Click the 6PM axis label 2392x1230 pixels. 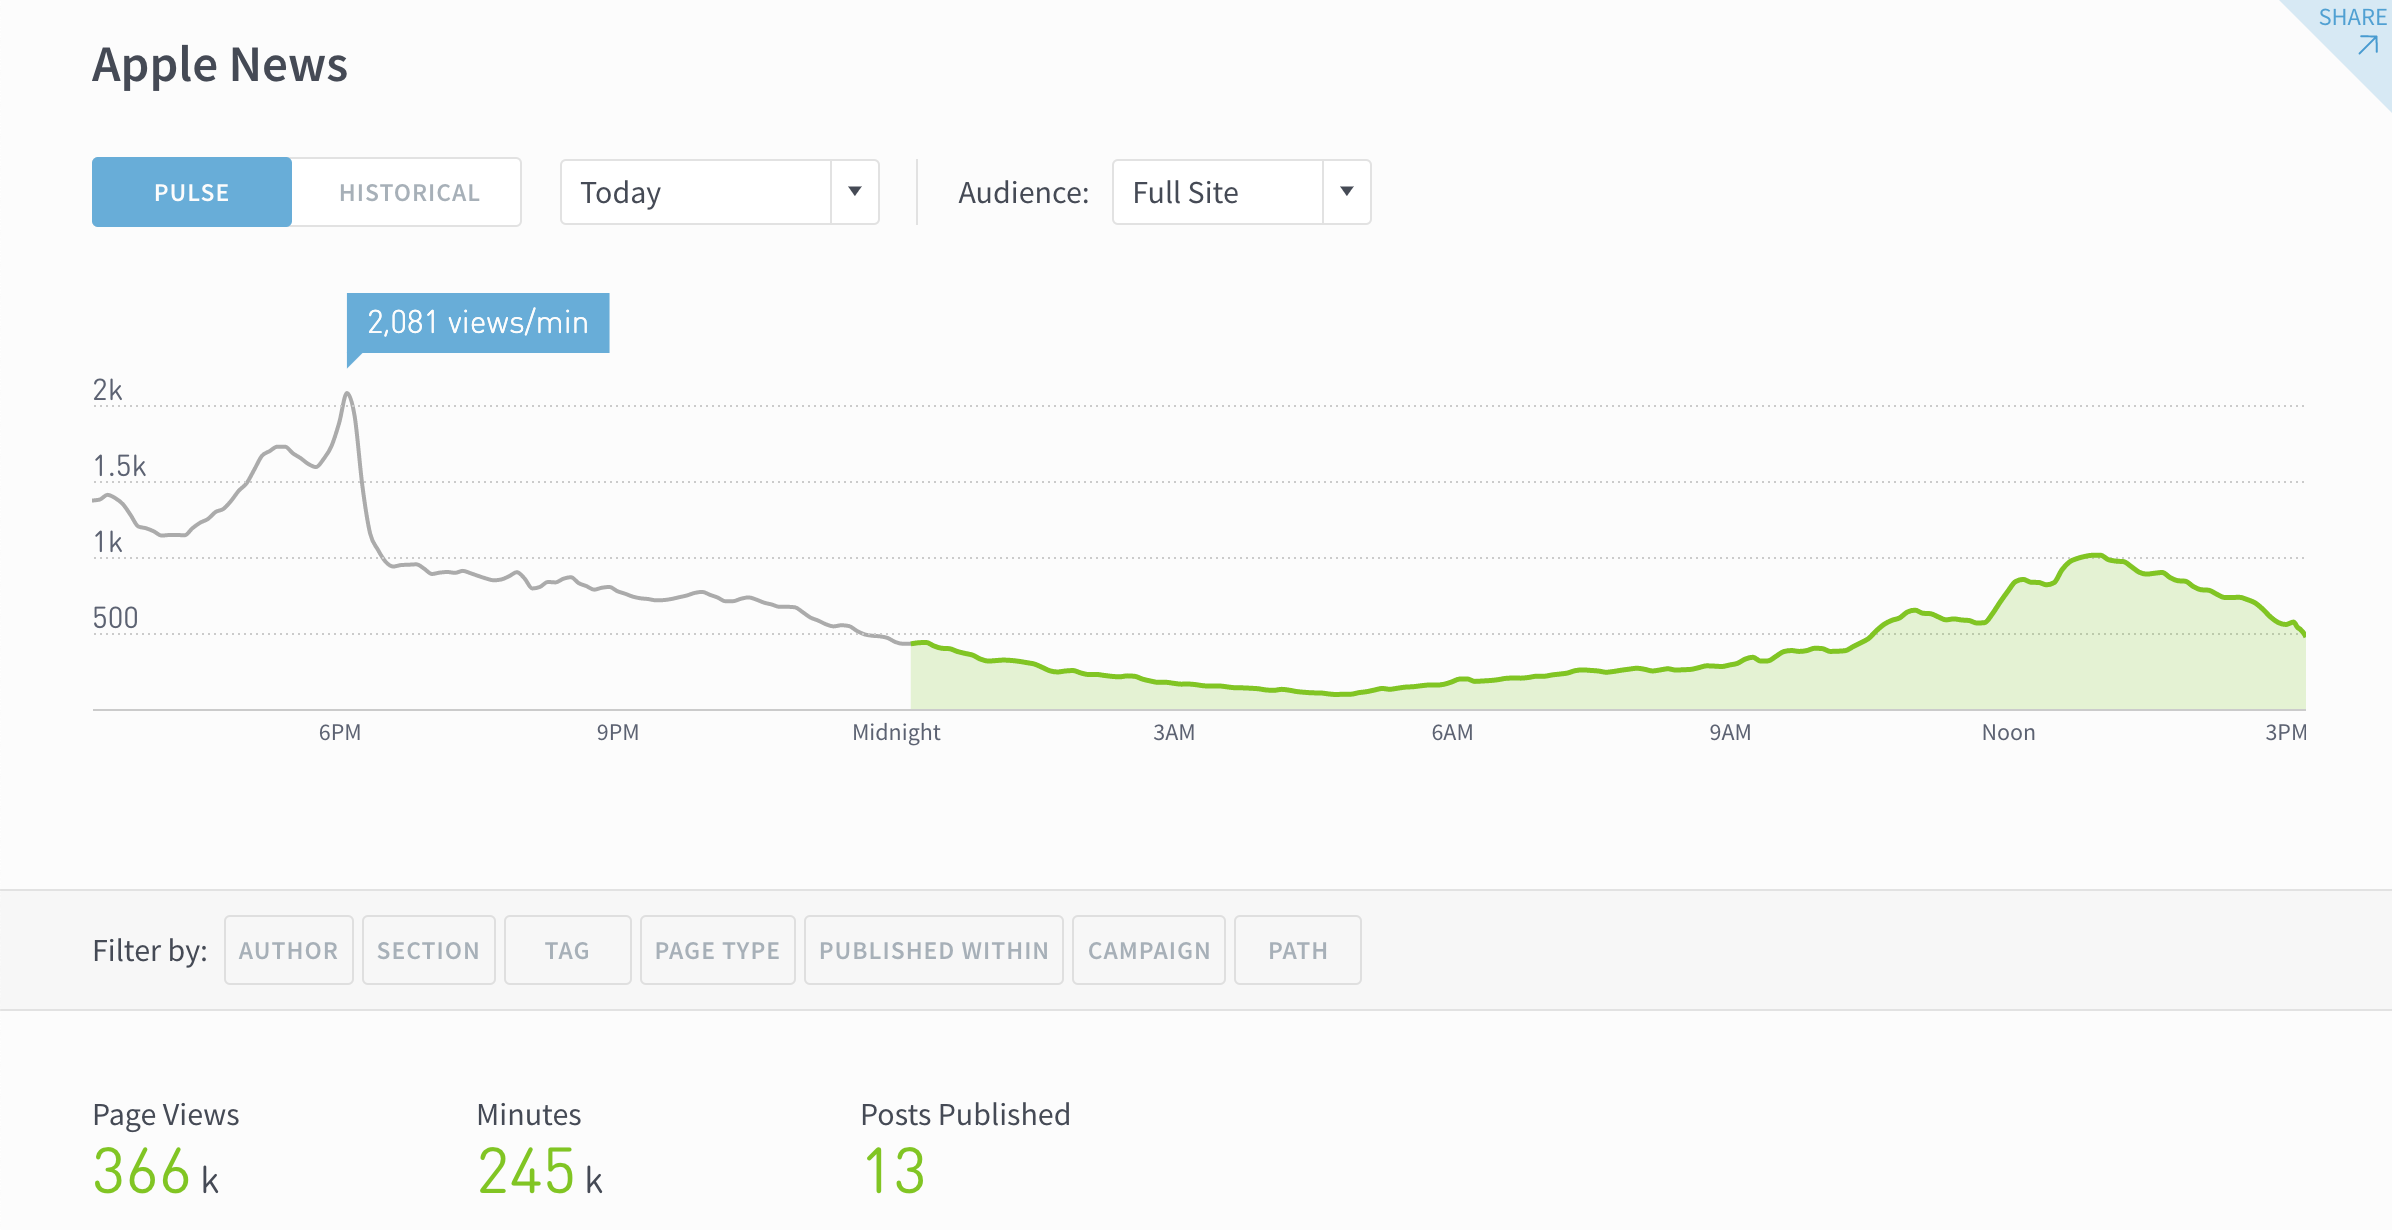340,732
